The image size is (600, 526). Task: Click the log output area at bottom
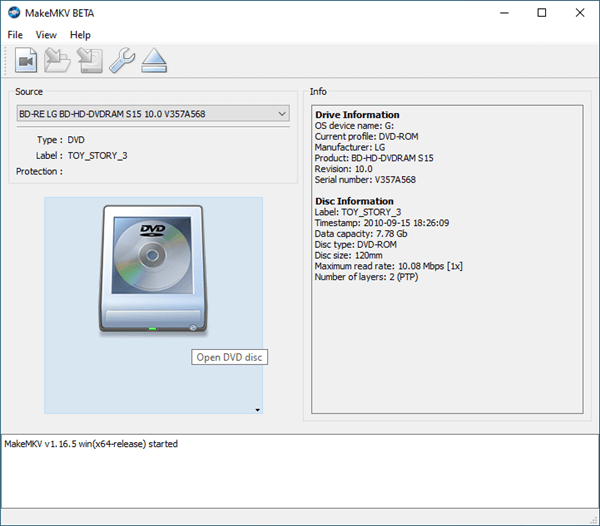click(300, 471)
